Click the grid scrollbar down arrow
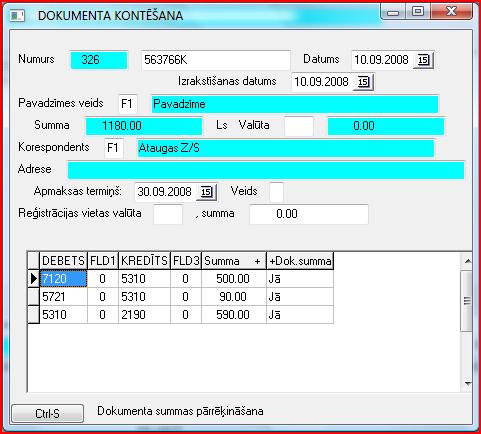The width and height of the screenshot is (481, 434). click(x=467, y=384)
